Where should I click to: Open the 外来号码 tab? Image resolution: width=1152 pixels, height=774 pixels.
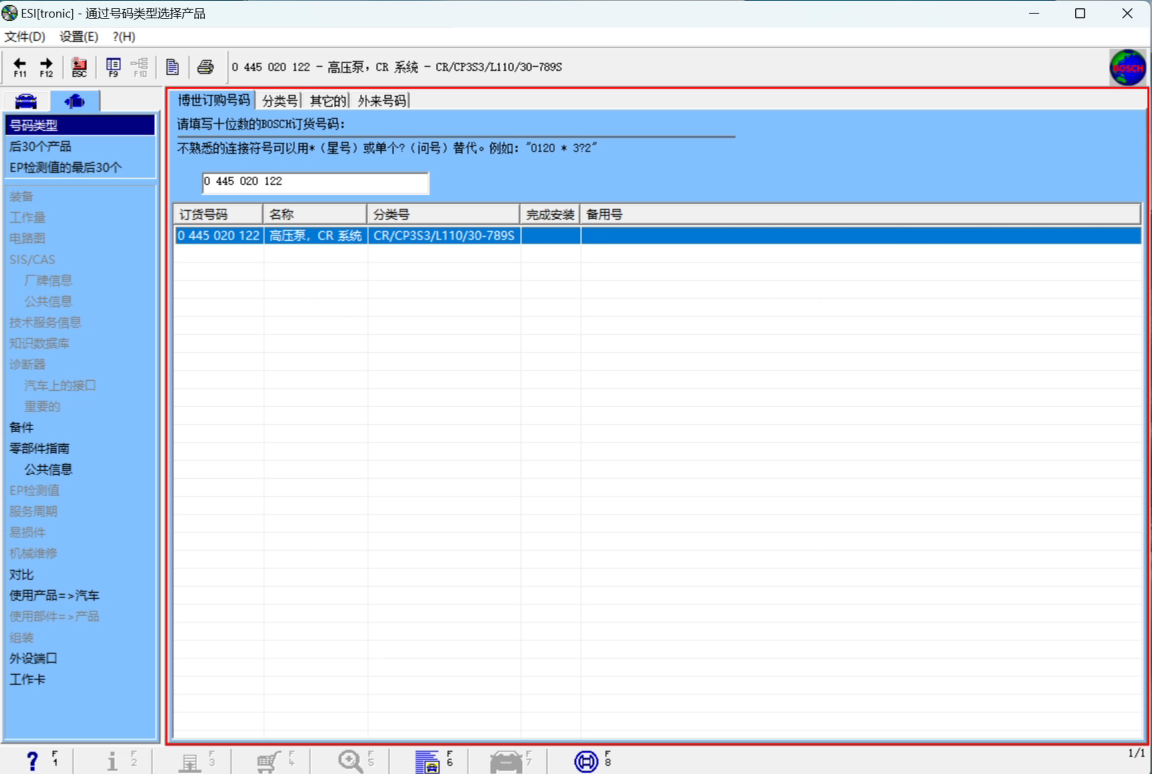pos(382,101)
